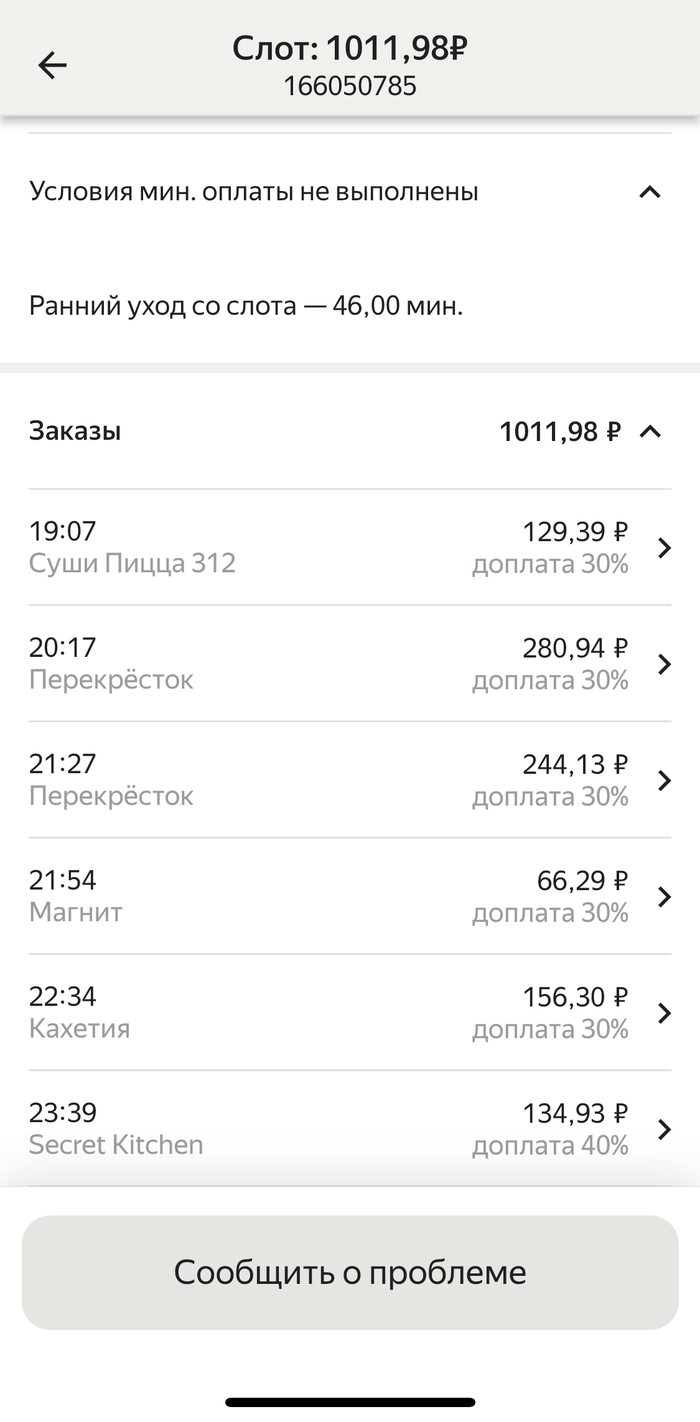700x1422 pixels.
Task: Open details arrow for Суши Пицца 312 order
Action: coord(664,548)
